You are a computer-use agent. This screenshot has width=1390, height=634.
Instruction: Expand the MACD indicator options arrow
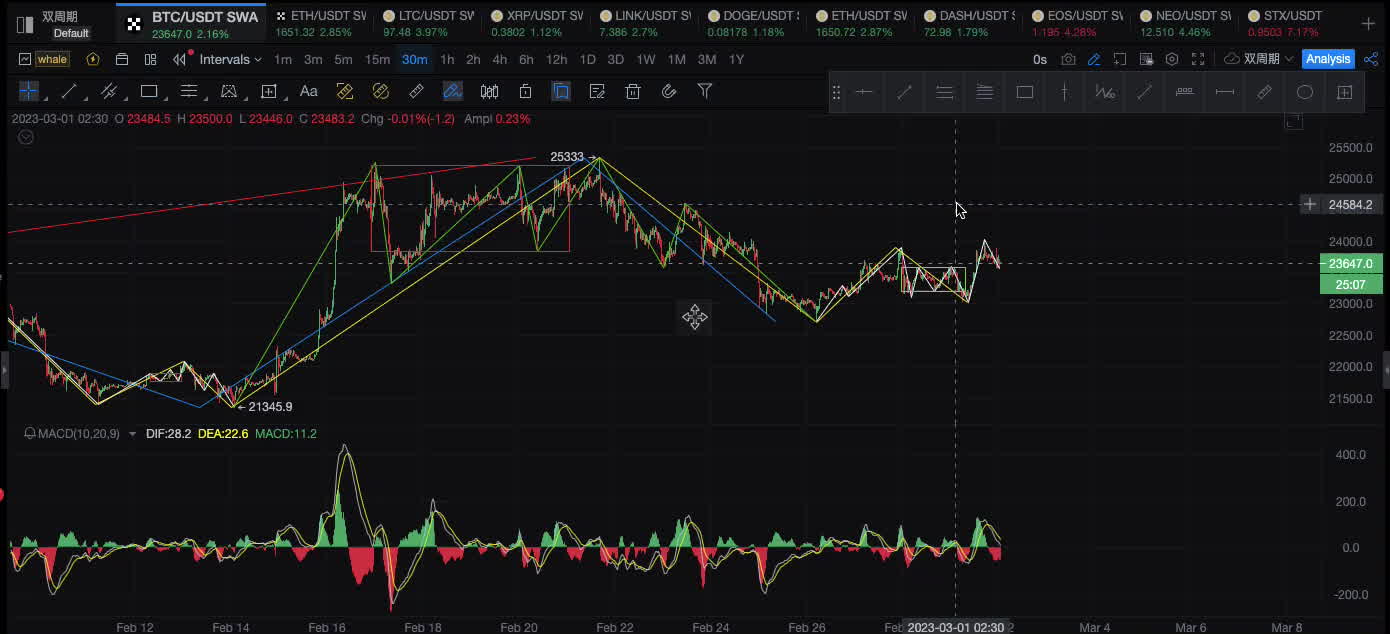pos(133,434)
